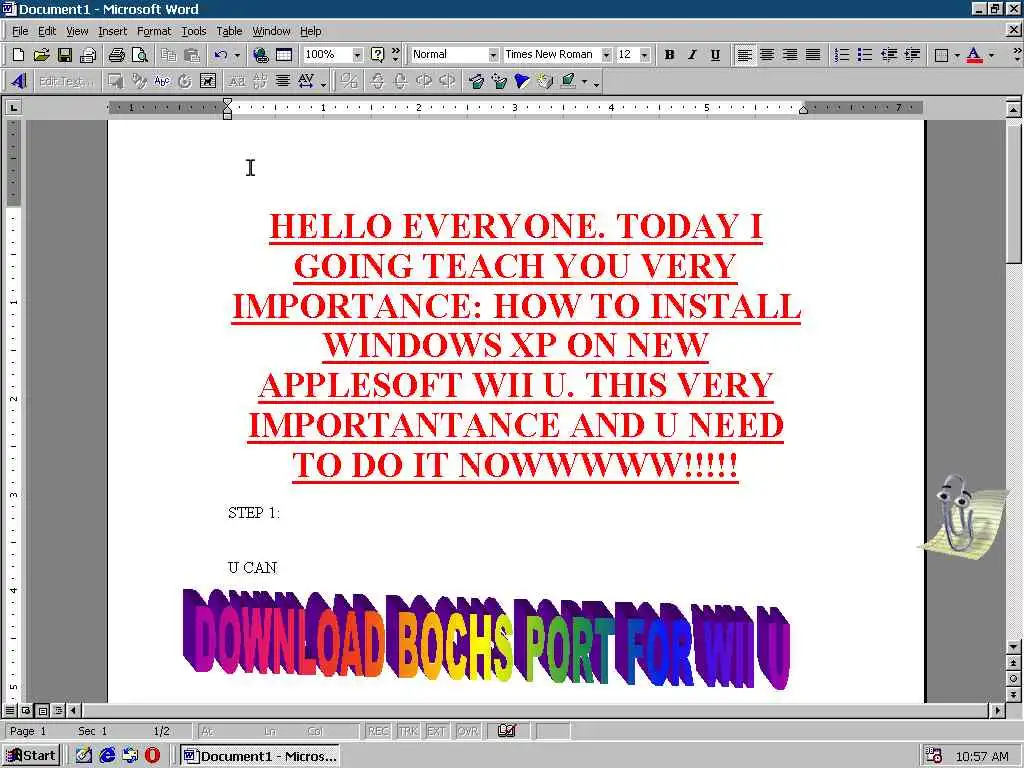This screenshot has width=1024, height=768.
Task: Launch Internet Explorer from Quick Launch
Action: [107, 756]
